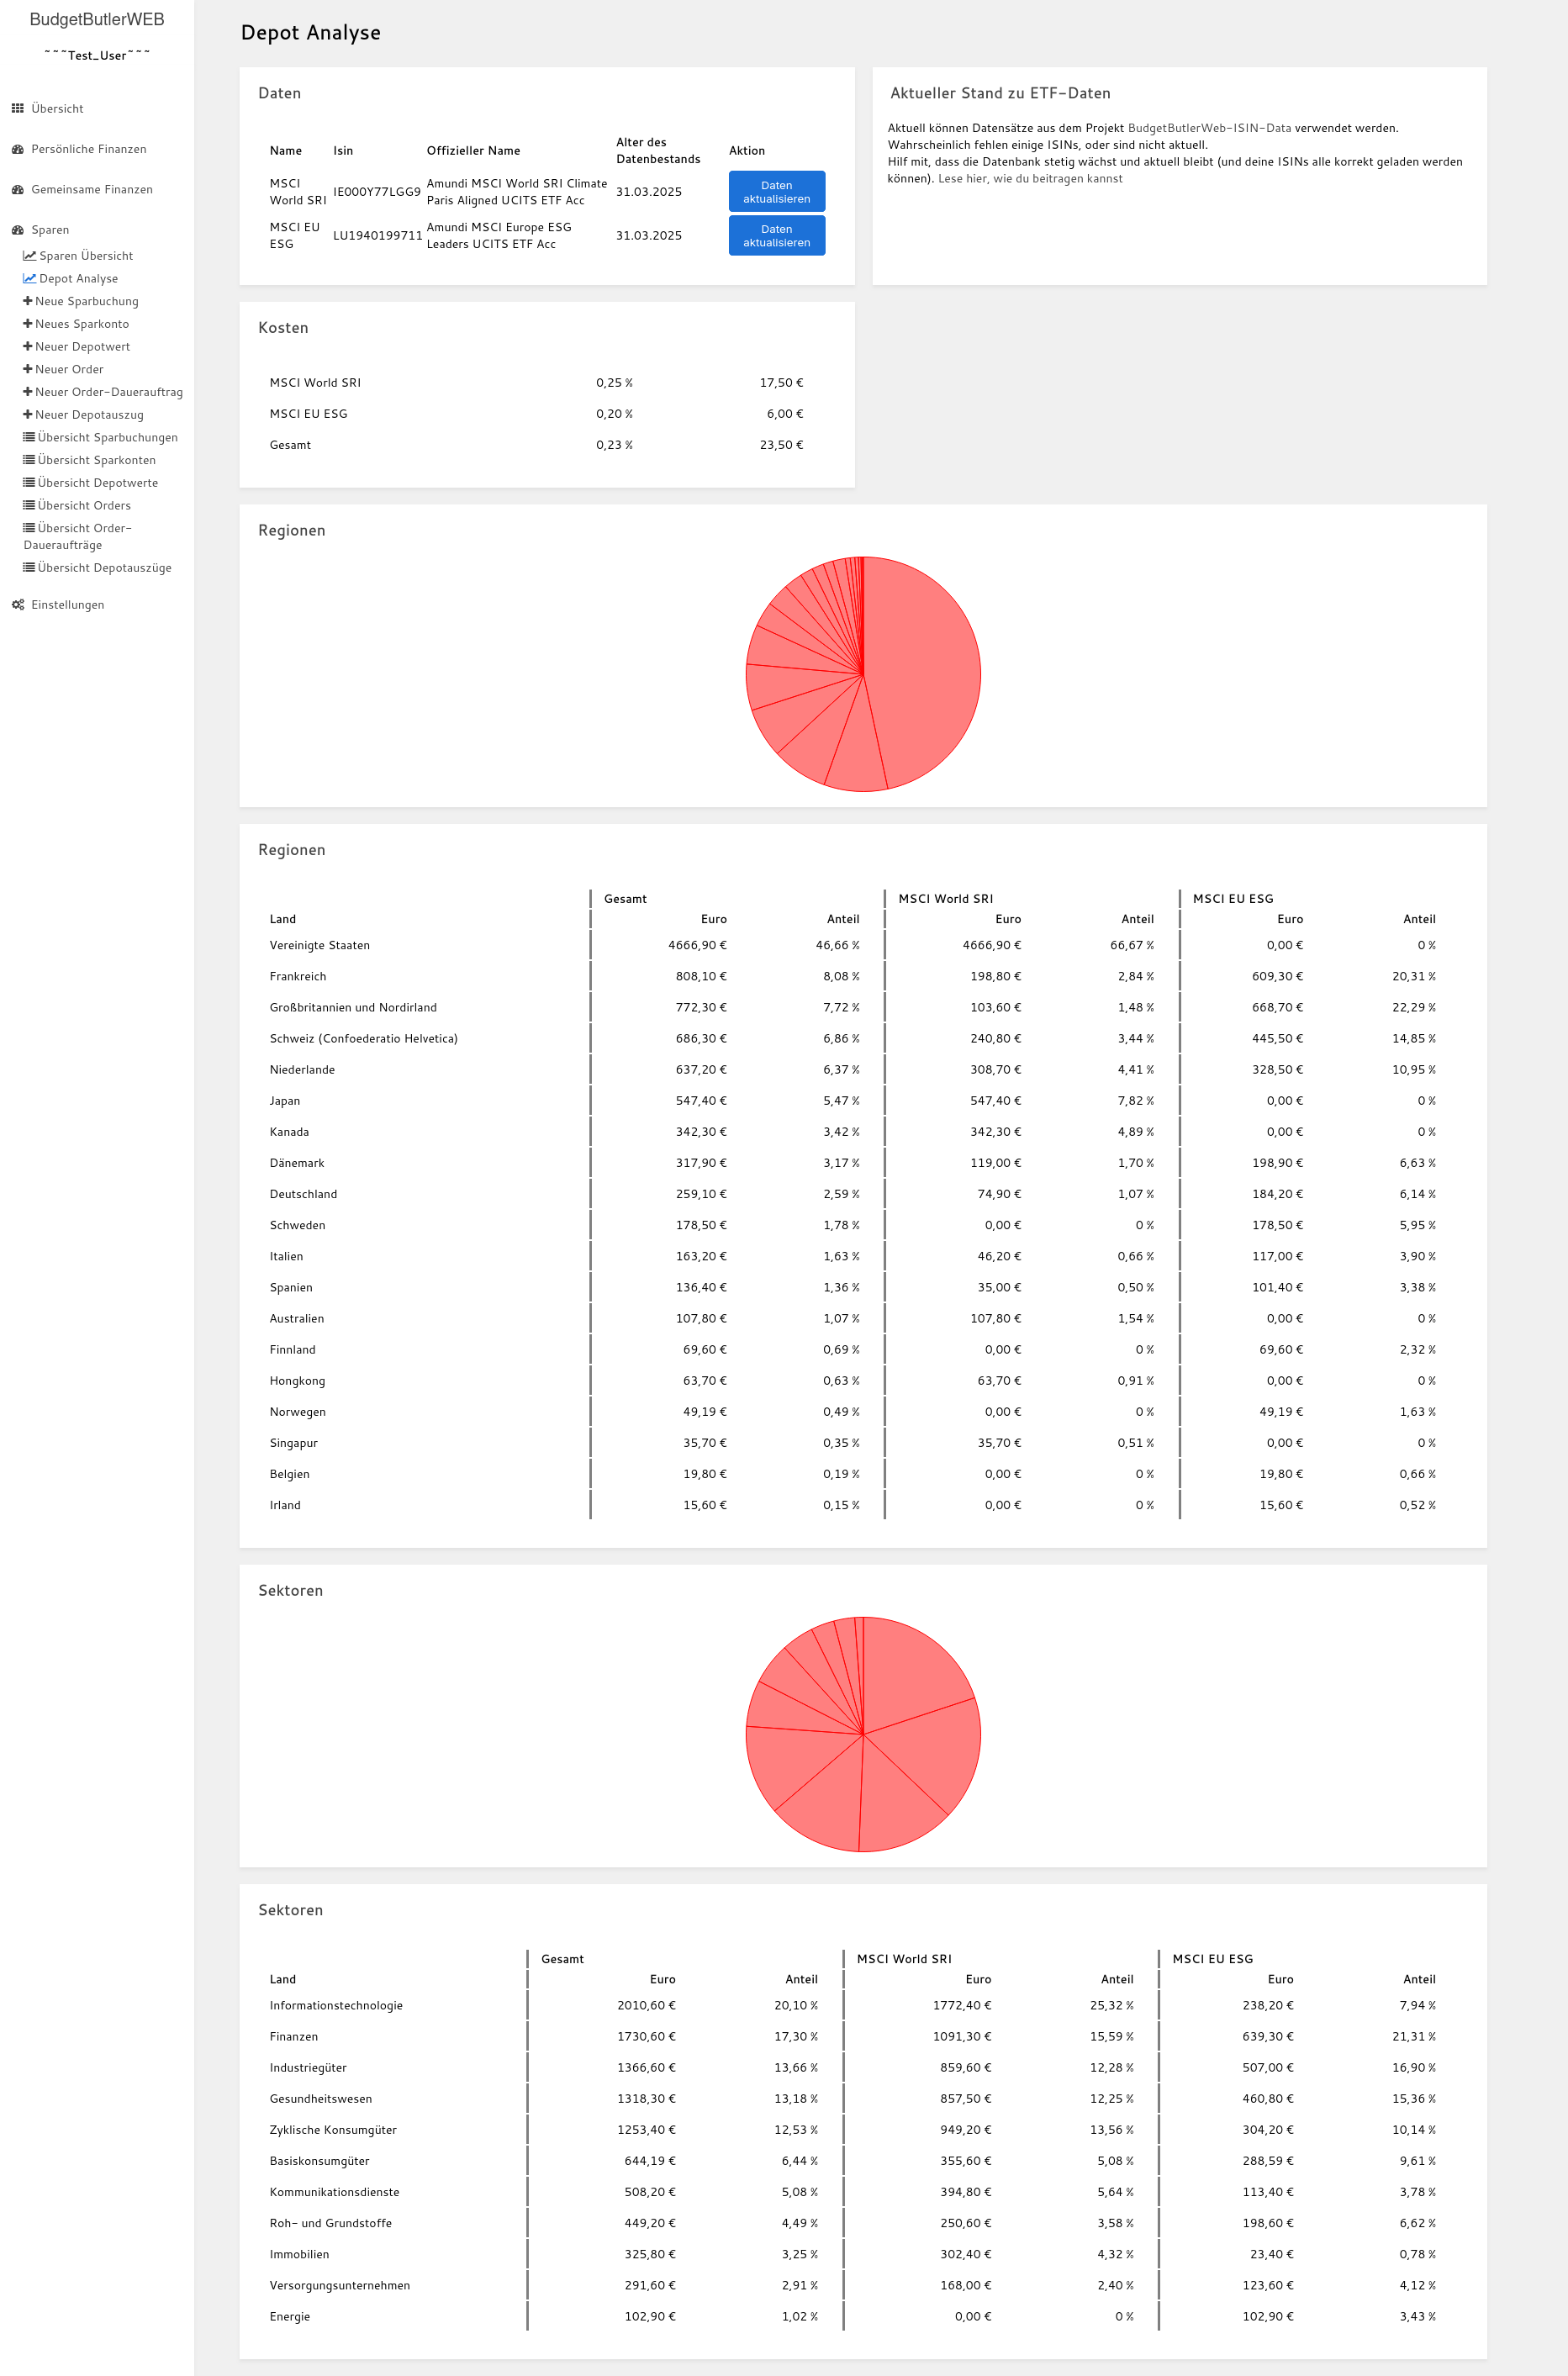This screenshot has width=1568, height=2376.
Task: Click the Gemeinsame Finanzen dashboard icon
Action: [x=17, y=189]
